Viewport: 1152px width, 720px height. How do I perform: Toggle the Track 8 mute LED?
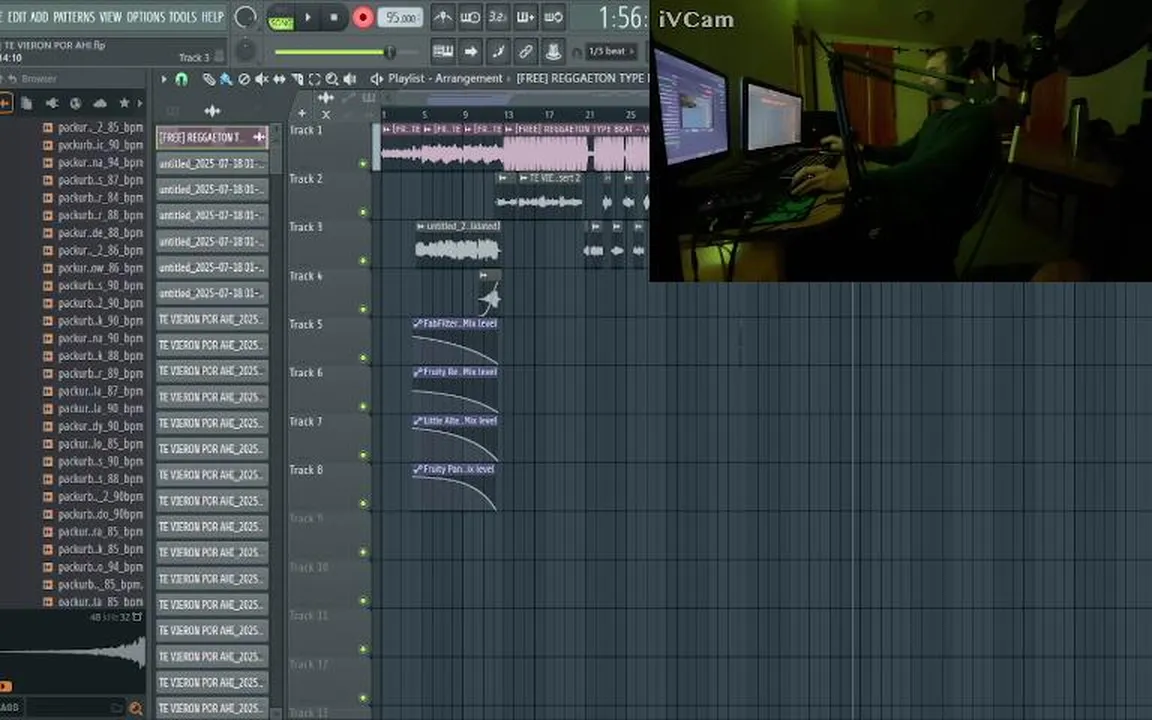(x=363, y=503)
